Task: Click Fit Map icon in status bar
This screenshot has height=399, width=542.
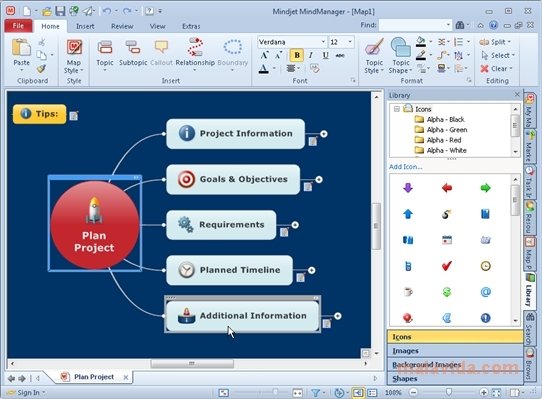Action: point(496,393)
